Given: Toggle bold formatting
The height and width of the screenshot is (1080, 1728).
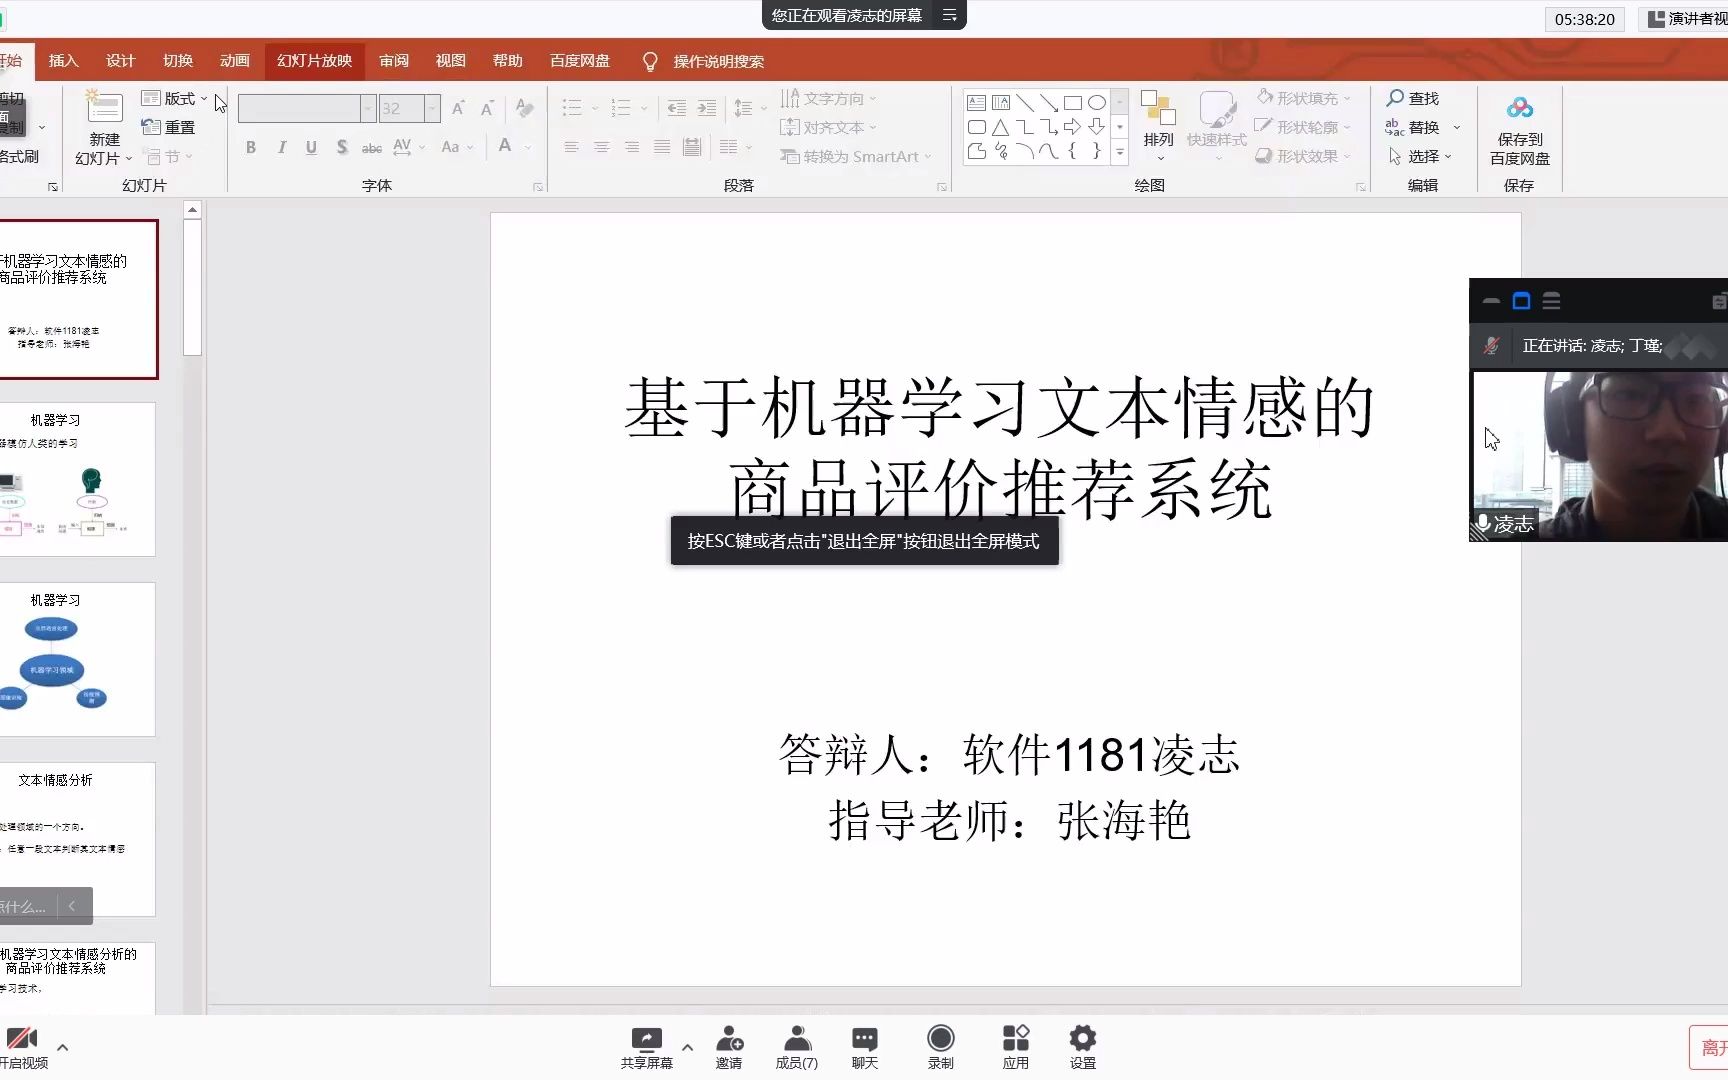Looking at the screenshot, I should point(251,146).
